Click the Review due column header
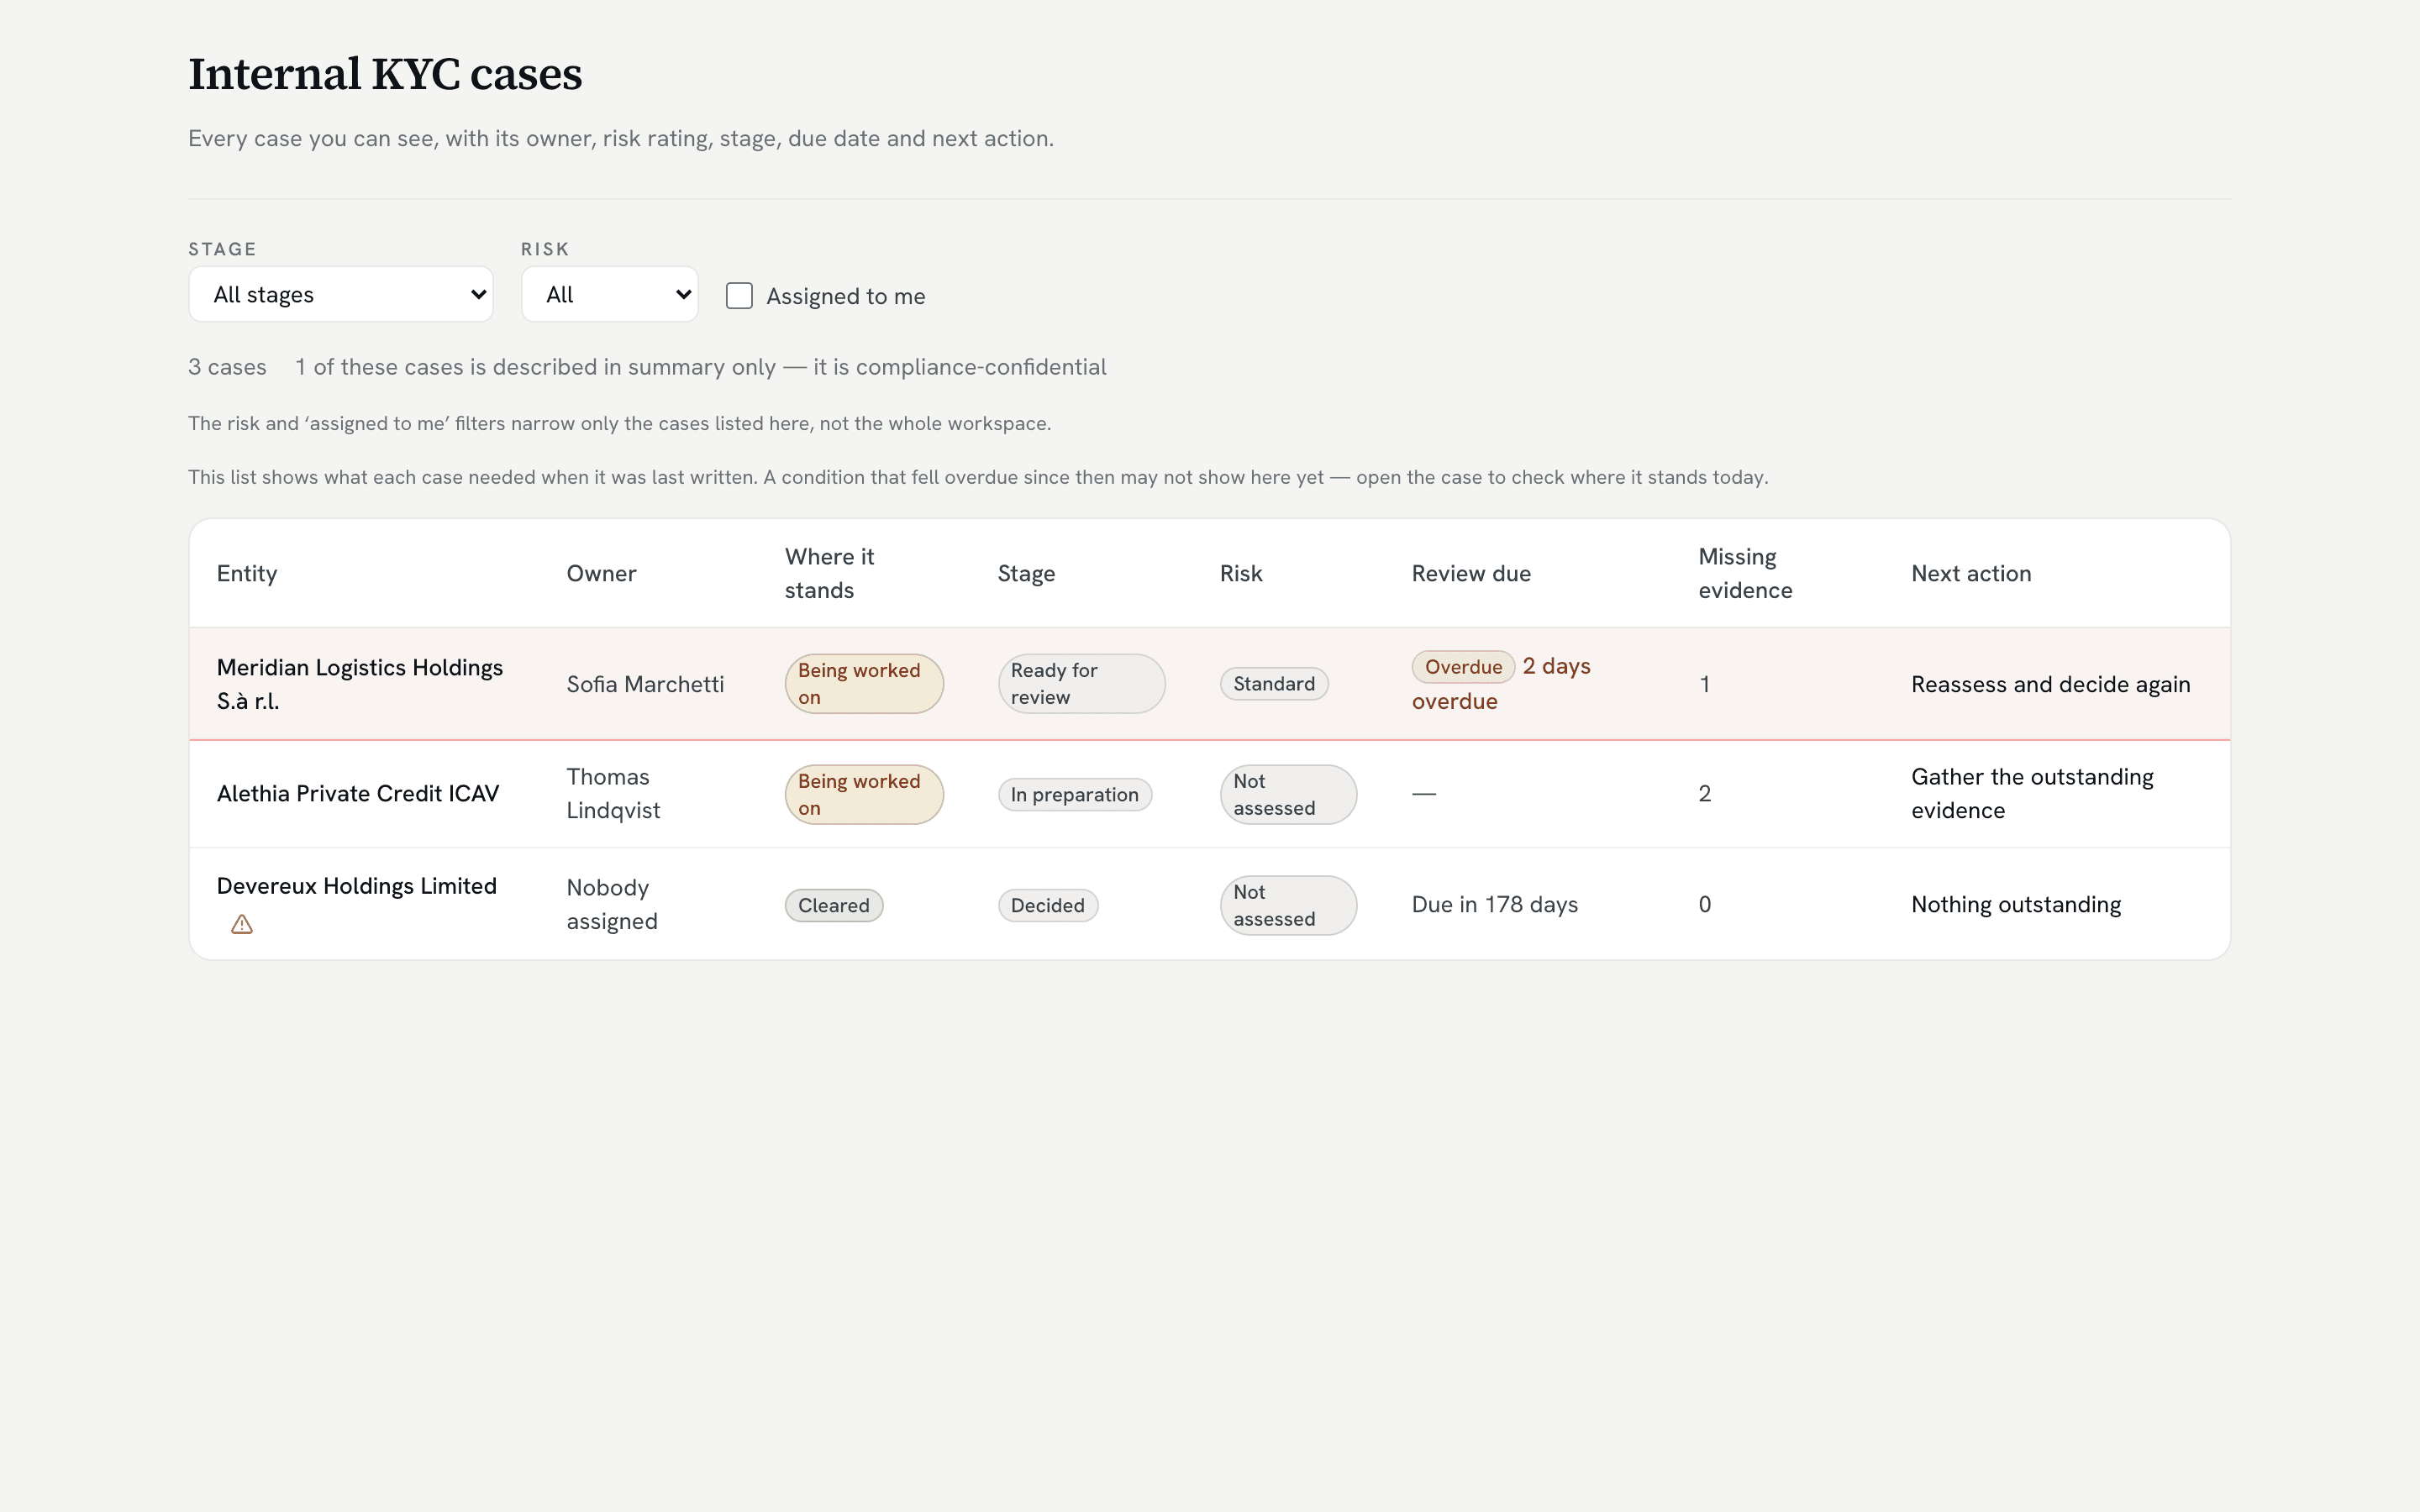Screen dimensions: 2420x1512 [x=1471, y=573]
